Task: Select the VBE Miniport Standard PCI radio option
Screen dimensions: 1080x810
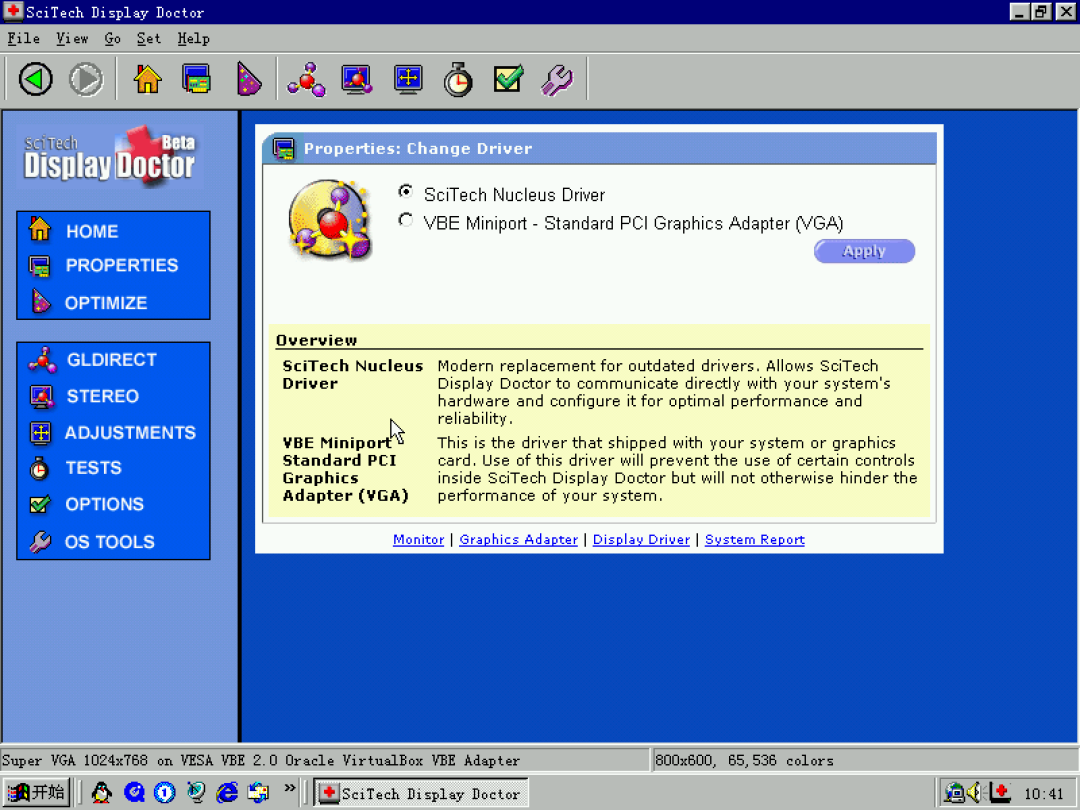Action: 406,220
